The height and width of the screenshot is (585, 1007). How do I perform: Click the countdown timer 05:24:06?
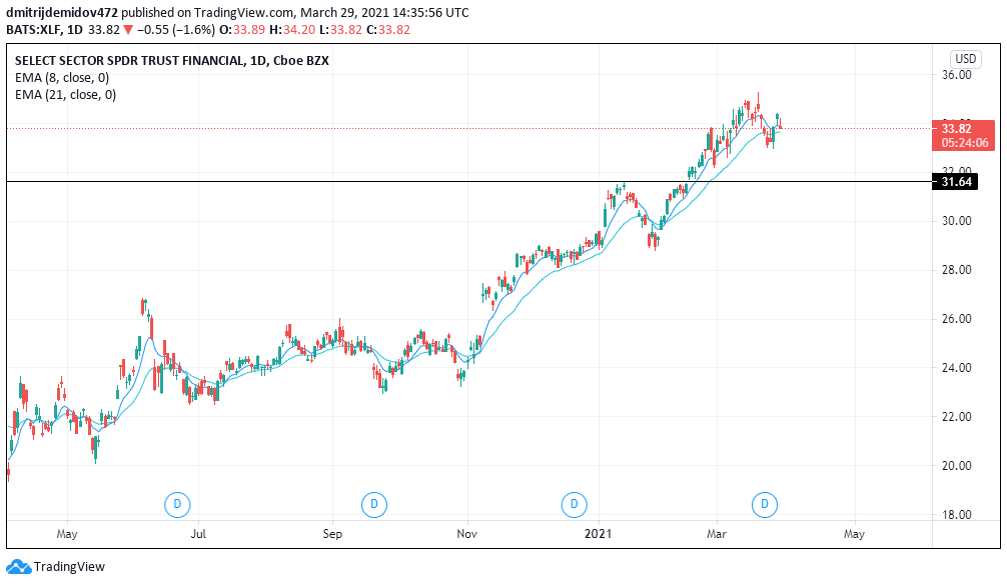pos(965,143)
